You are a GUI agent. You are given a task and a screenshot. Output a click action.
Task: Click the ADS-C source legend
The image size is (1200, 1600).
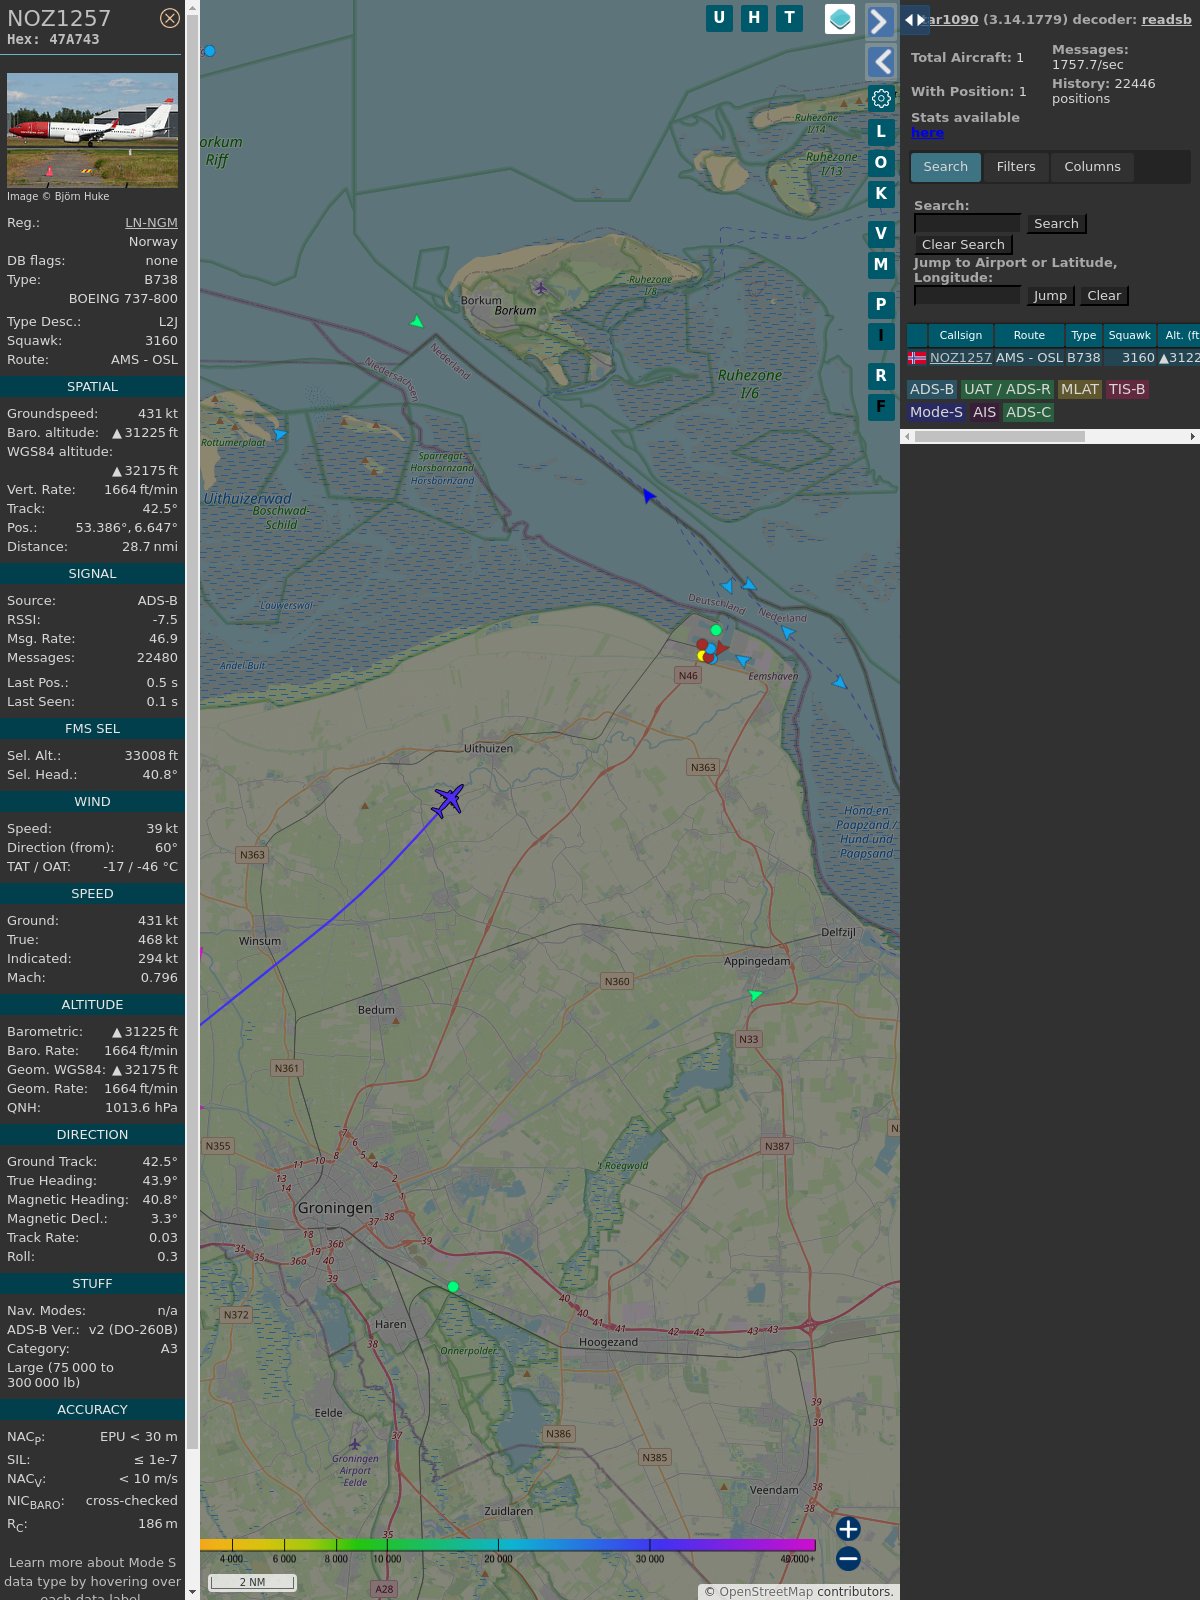1028,412
